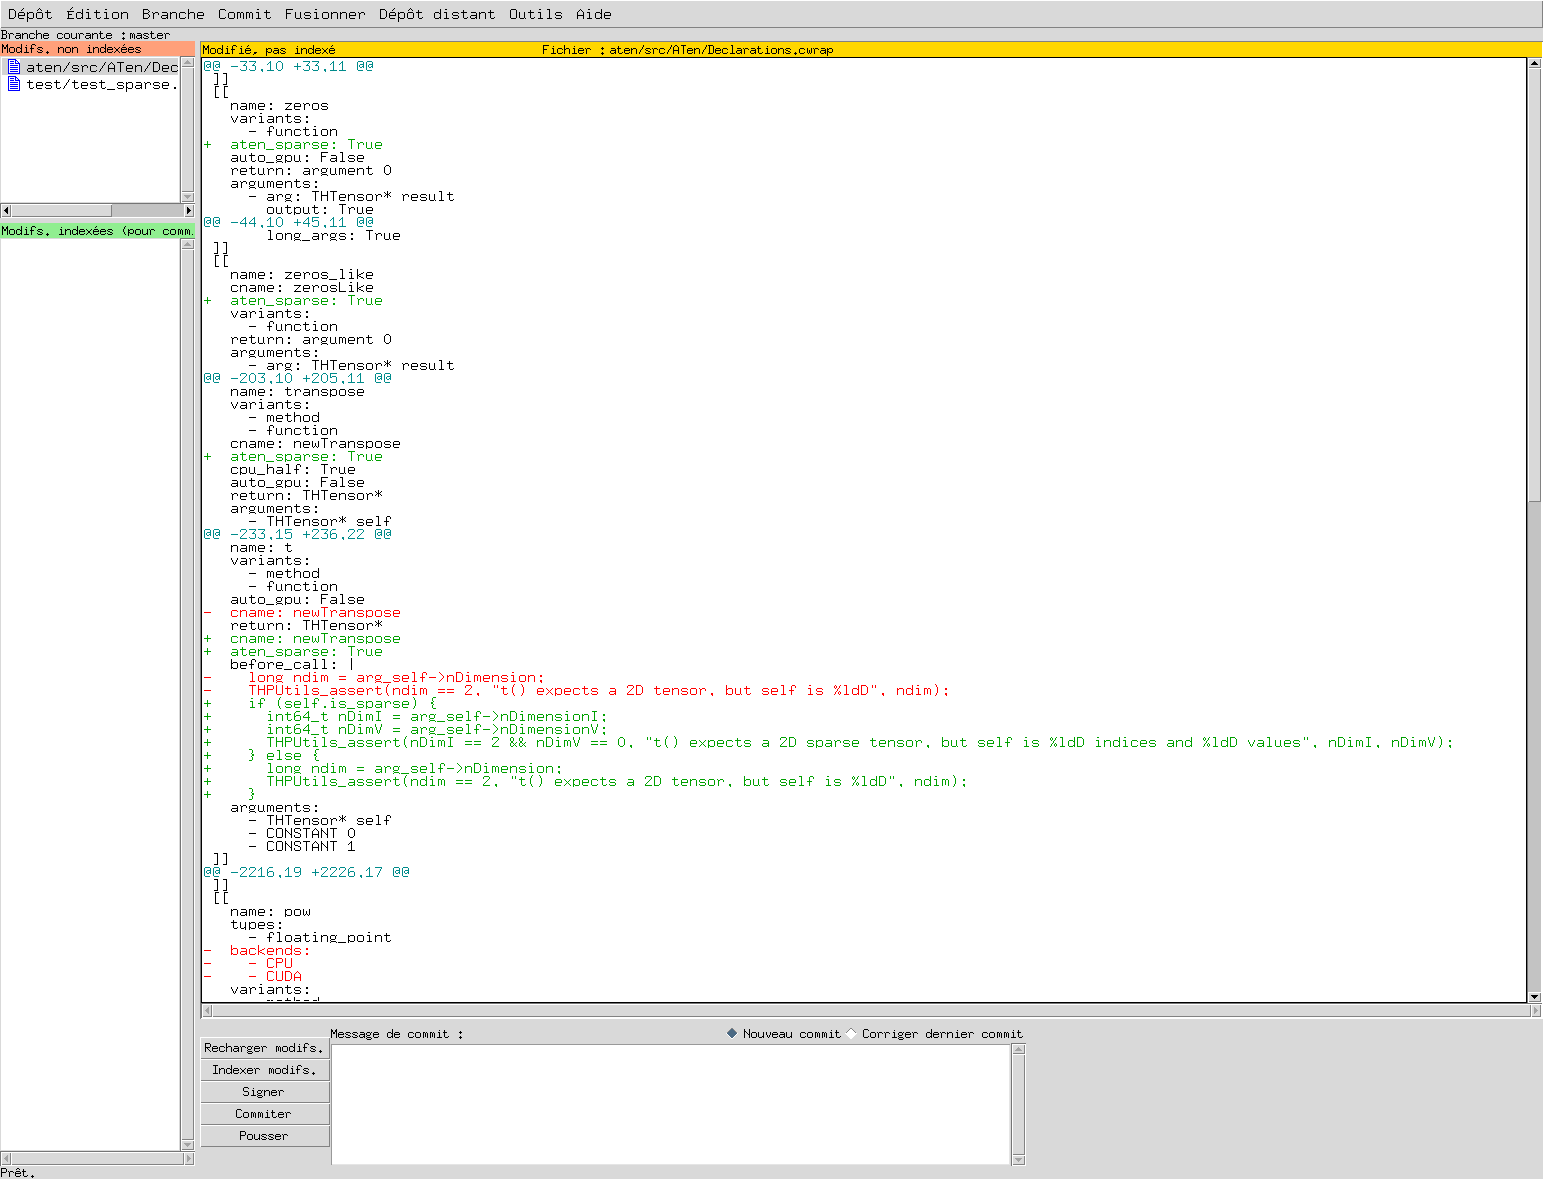This screenshot has height=1179, width=1543.
Task: Click the 'Fichier : aten/src/ATen/Declarations.cwrap' header
Action: click(688, 49)
